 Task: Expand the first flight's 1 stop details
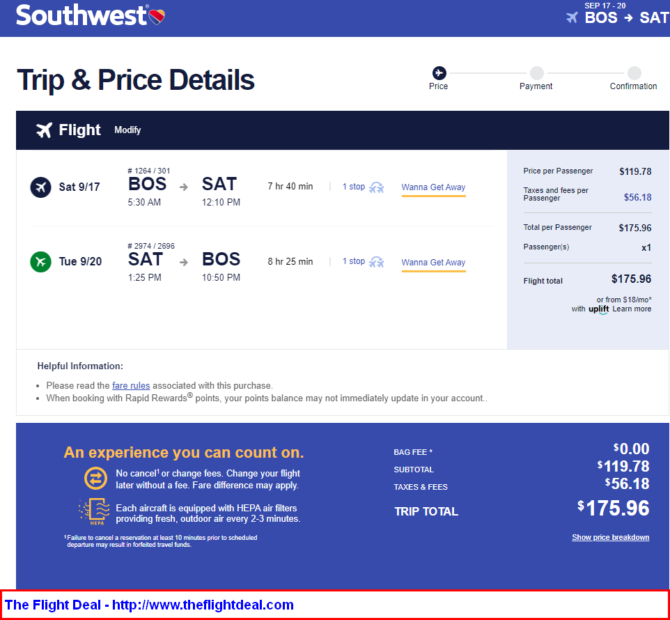pos(354,187)
